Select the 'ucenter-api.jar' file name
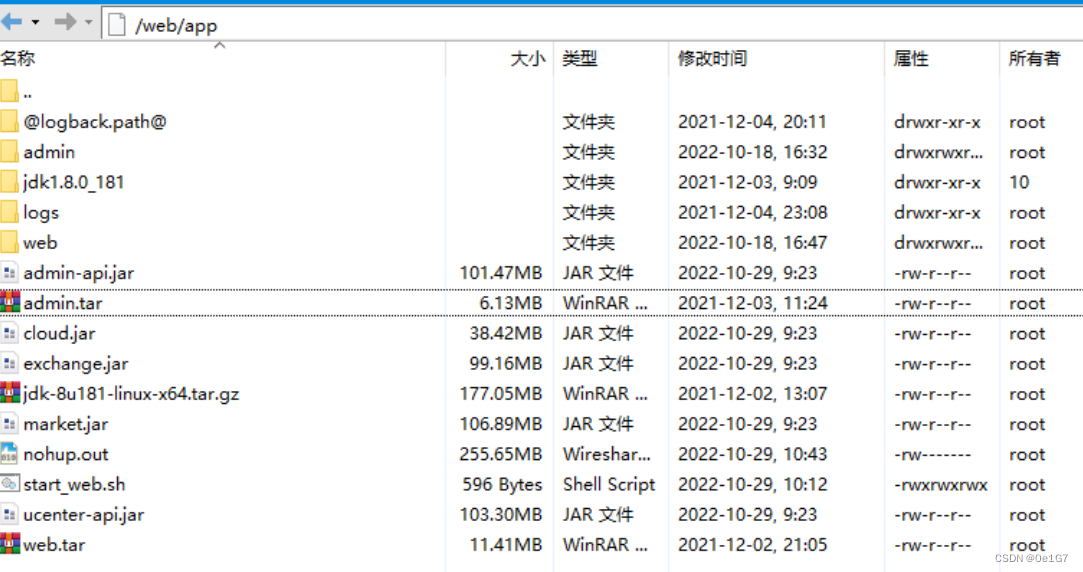The image size is (1083, 572). (84, 515)
